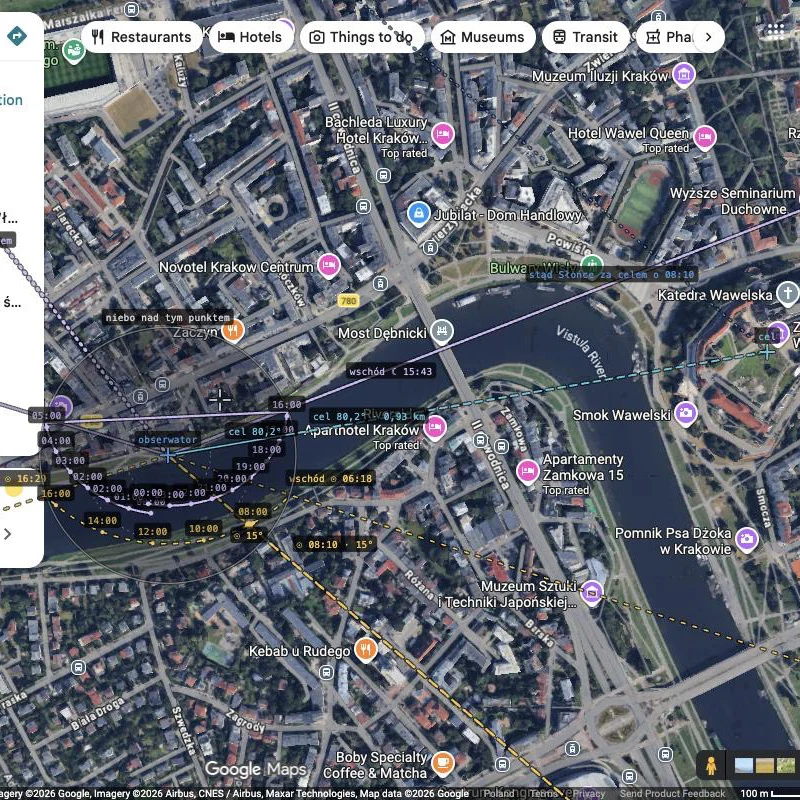Open the Terms link at bottom
800x800 pixels.
543,793
